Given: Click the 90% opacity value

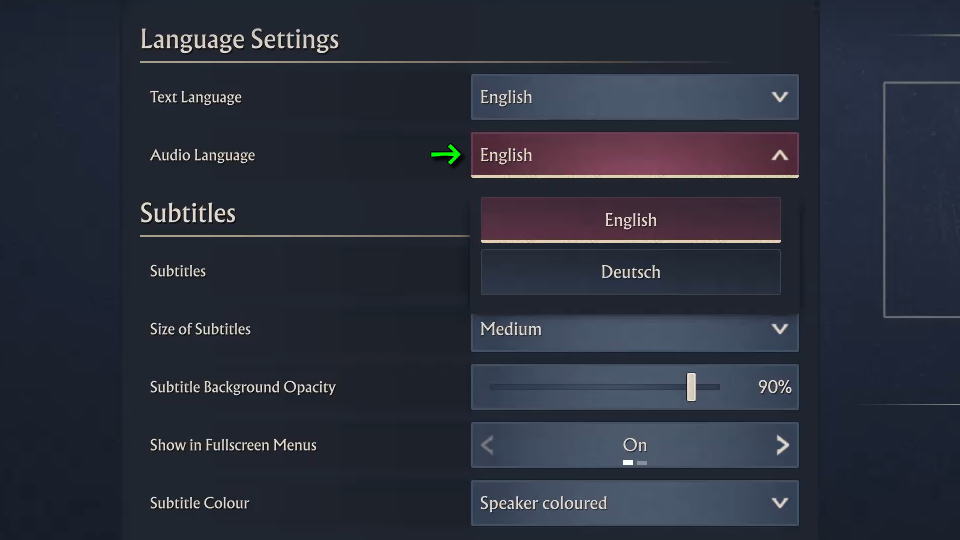Looking at the screenshot, I should [x=774, y=387].
